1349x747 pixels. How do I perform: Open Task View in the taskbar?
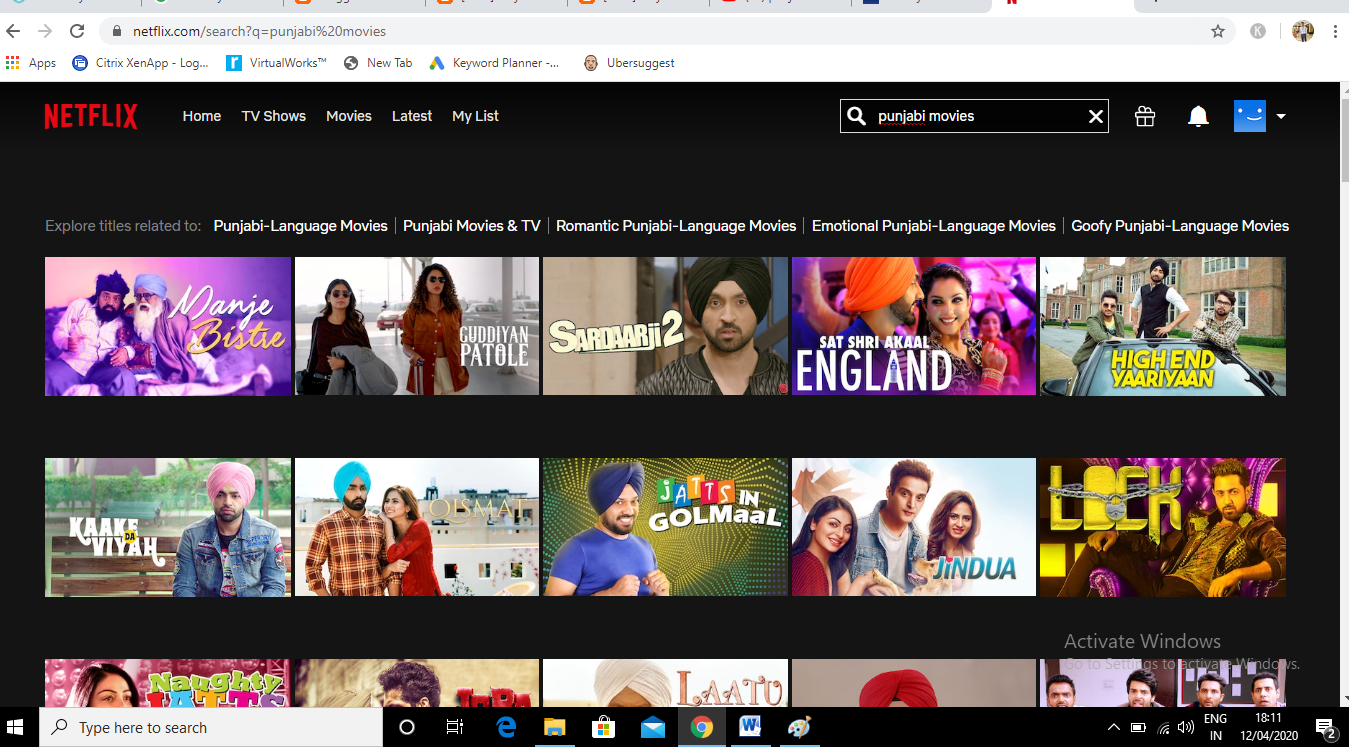click(455, 727)
